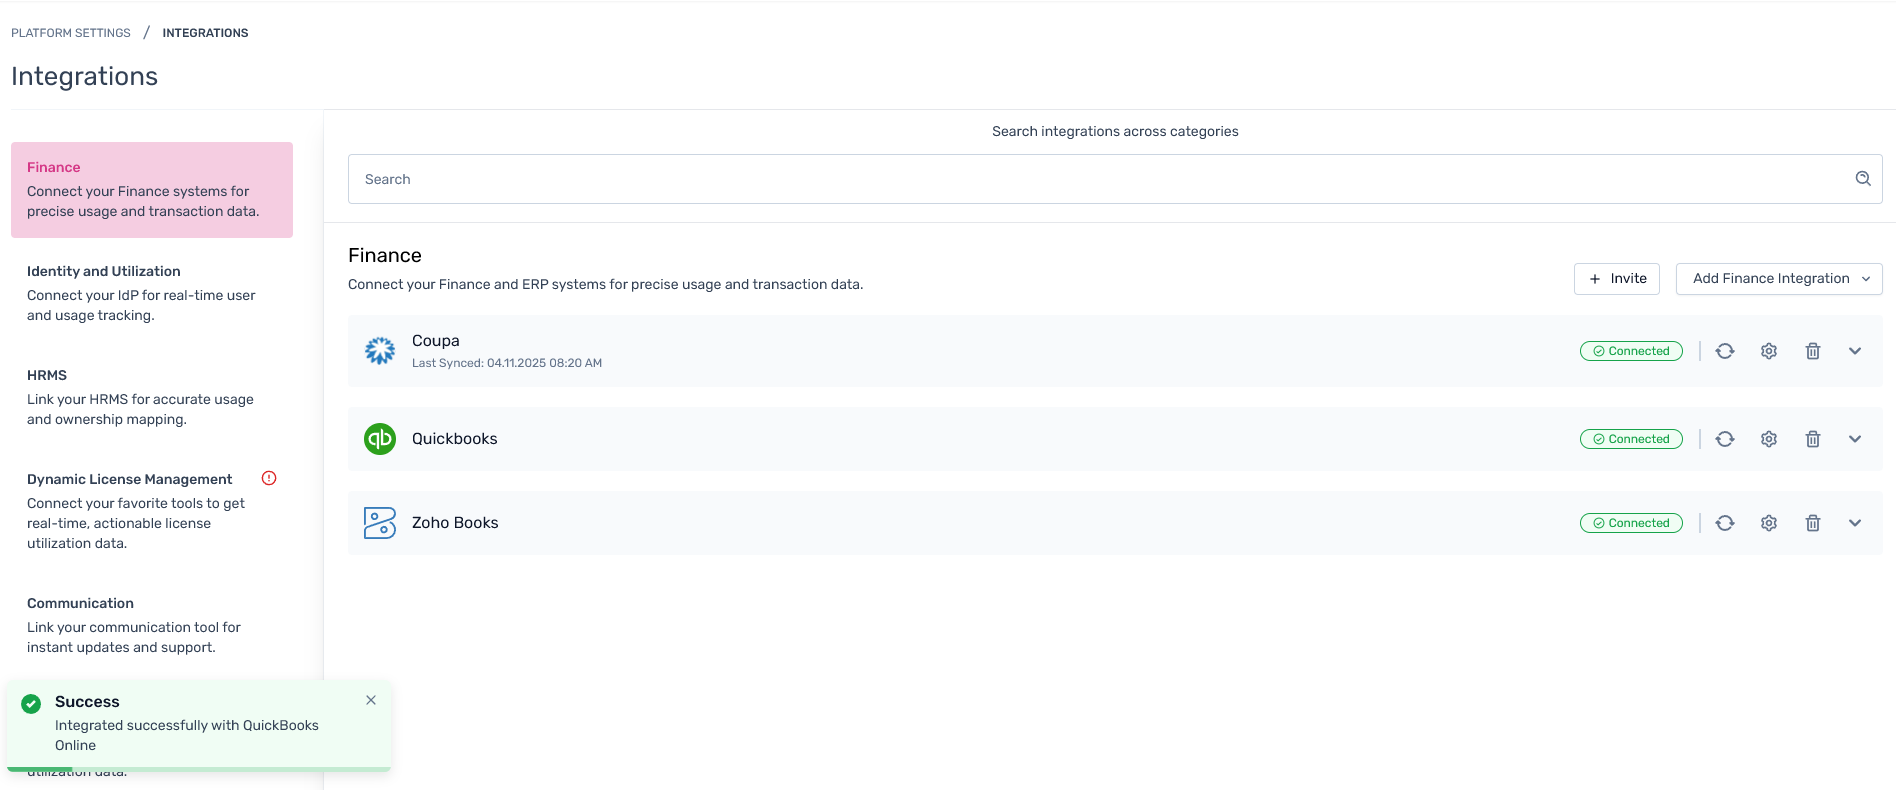
Task: Go to Platform Settings breadcrumb
Action: click(x=71, y=33)
